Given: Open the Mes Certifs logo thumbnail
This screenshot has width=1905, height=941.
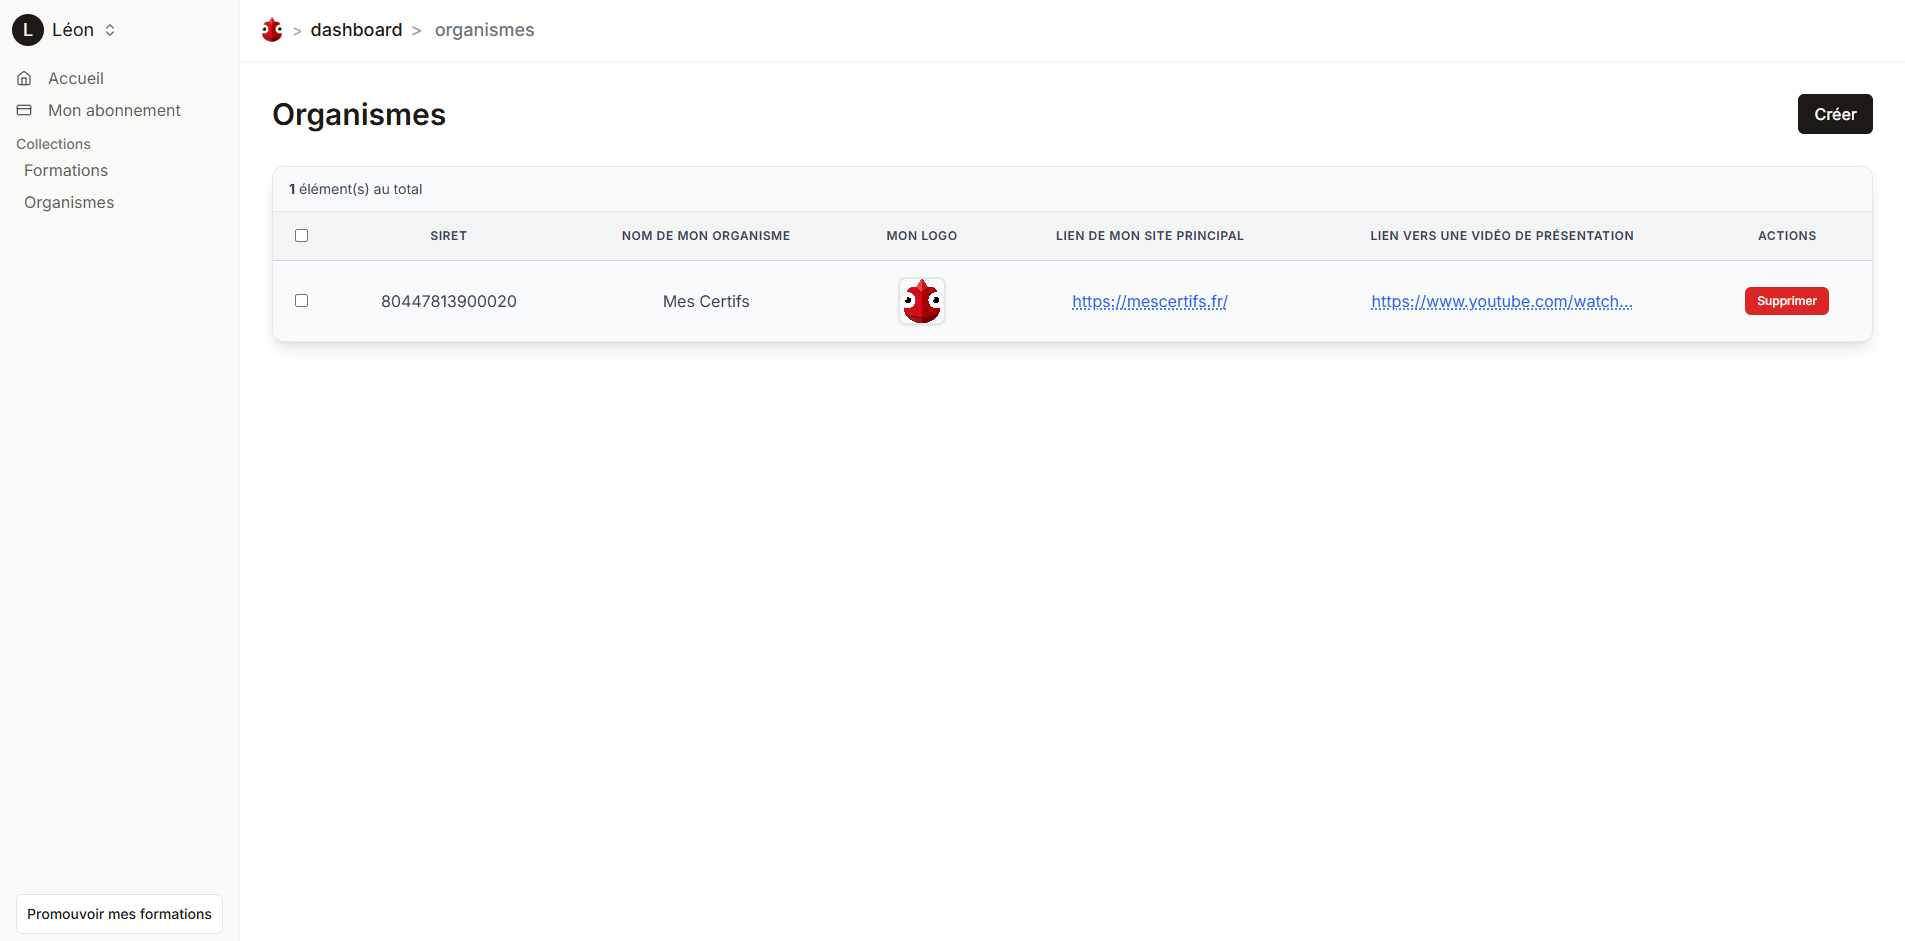Looking at the screenshot, I should (921, 301).
